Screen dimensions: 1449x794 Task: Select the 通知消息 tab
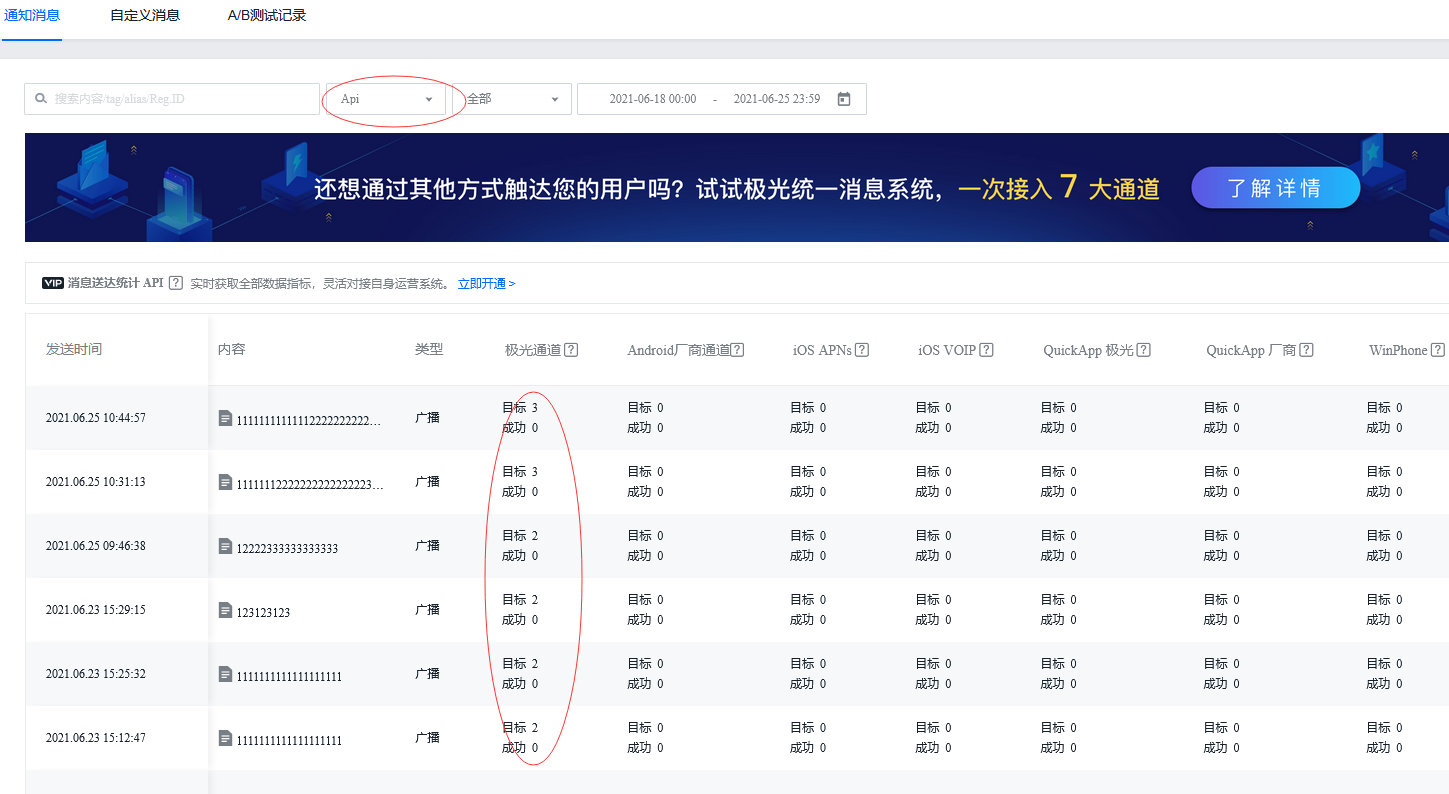(32, 15)
